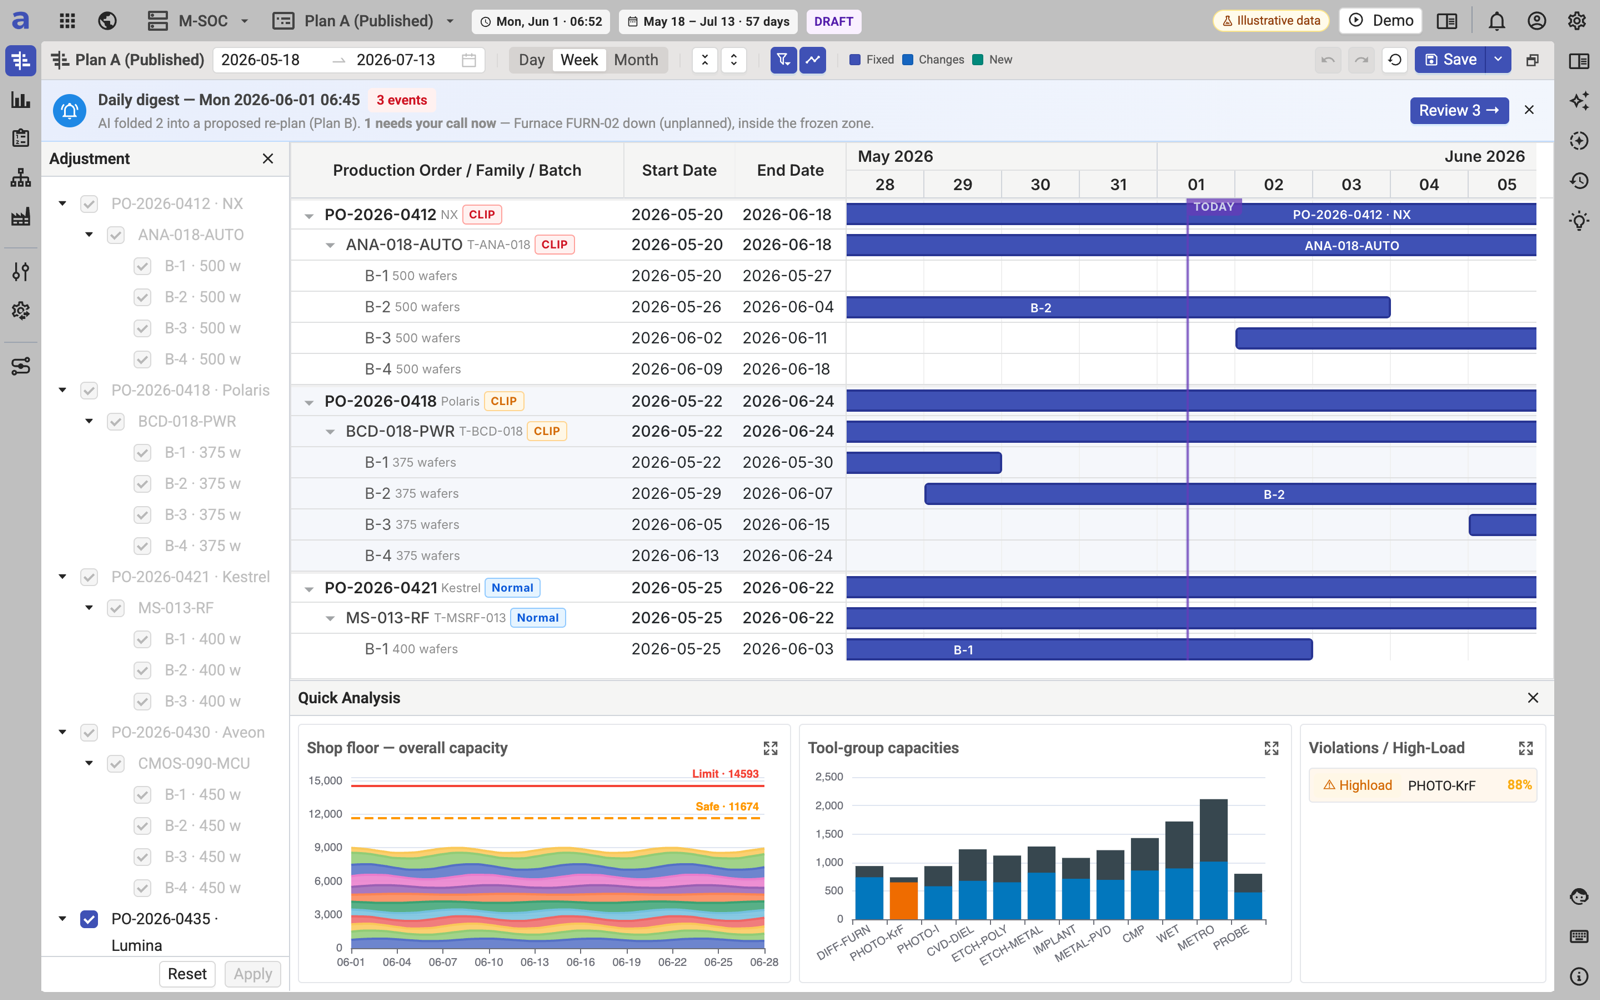Toggle ANA-018-AUTO checkbox in Adjustment
The image size is (1600, 1000).
point(116,235)
